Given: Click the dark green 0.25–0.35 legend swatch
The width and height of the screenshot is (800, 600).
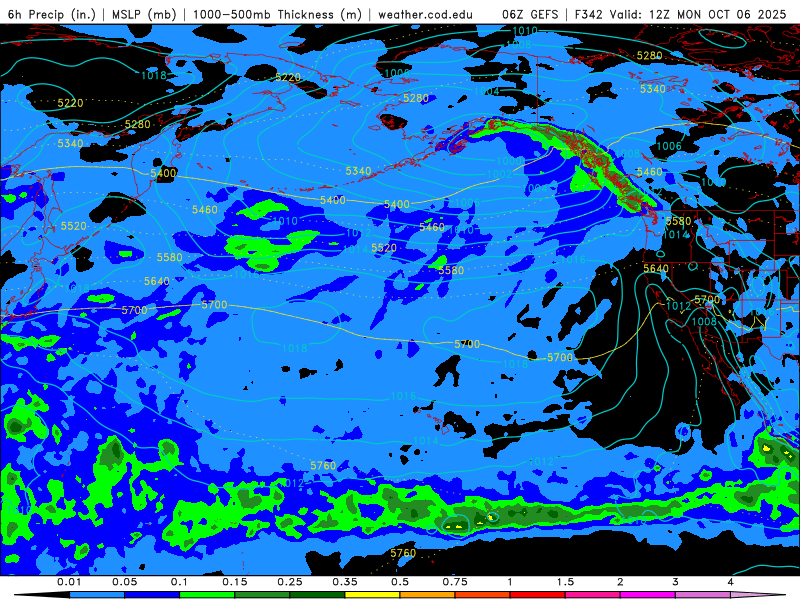Looking at the screenshot, I should coord(317,595).
